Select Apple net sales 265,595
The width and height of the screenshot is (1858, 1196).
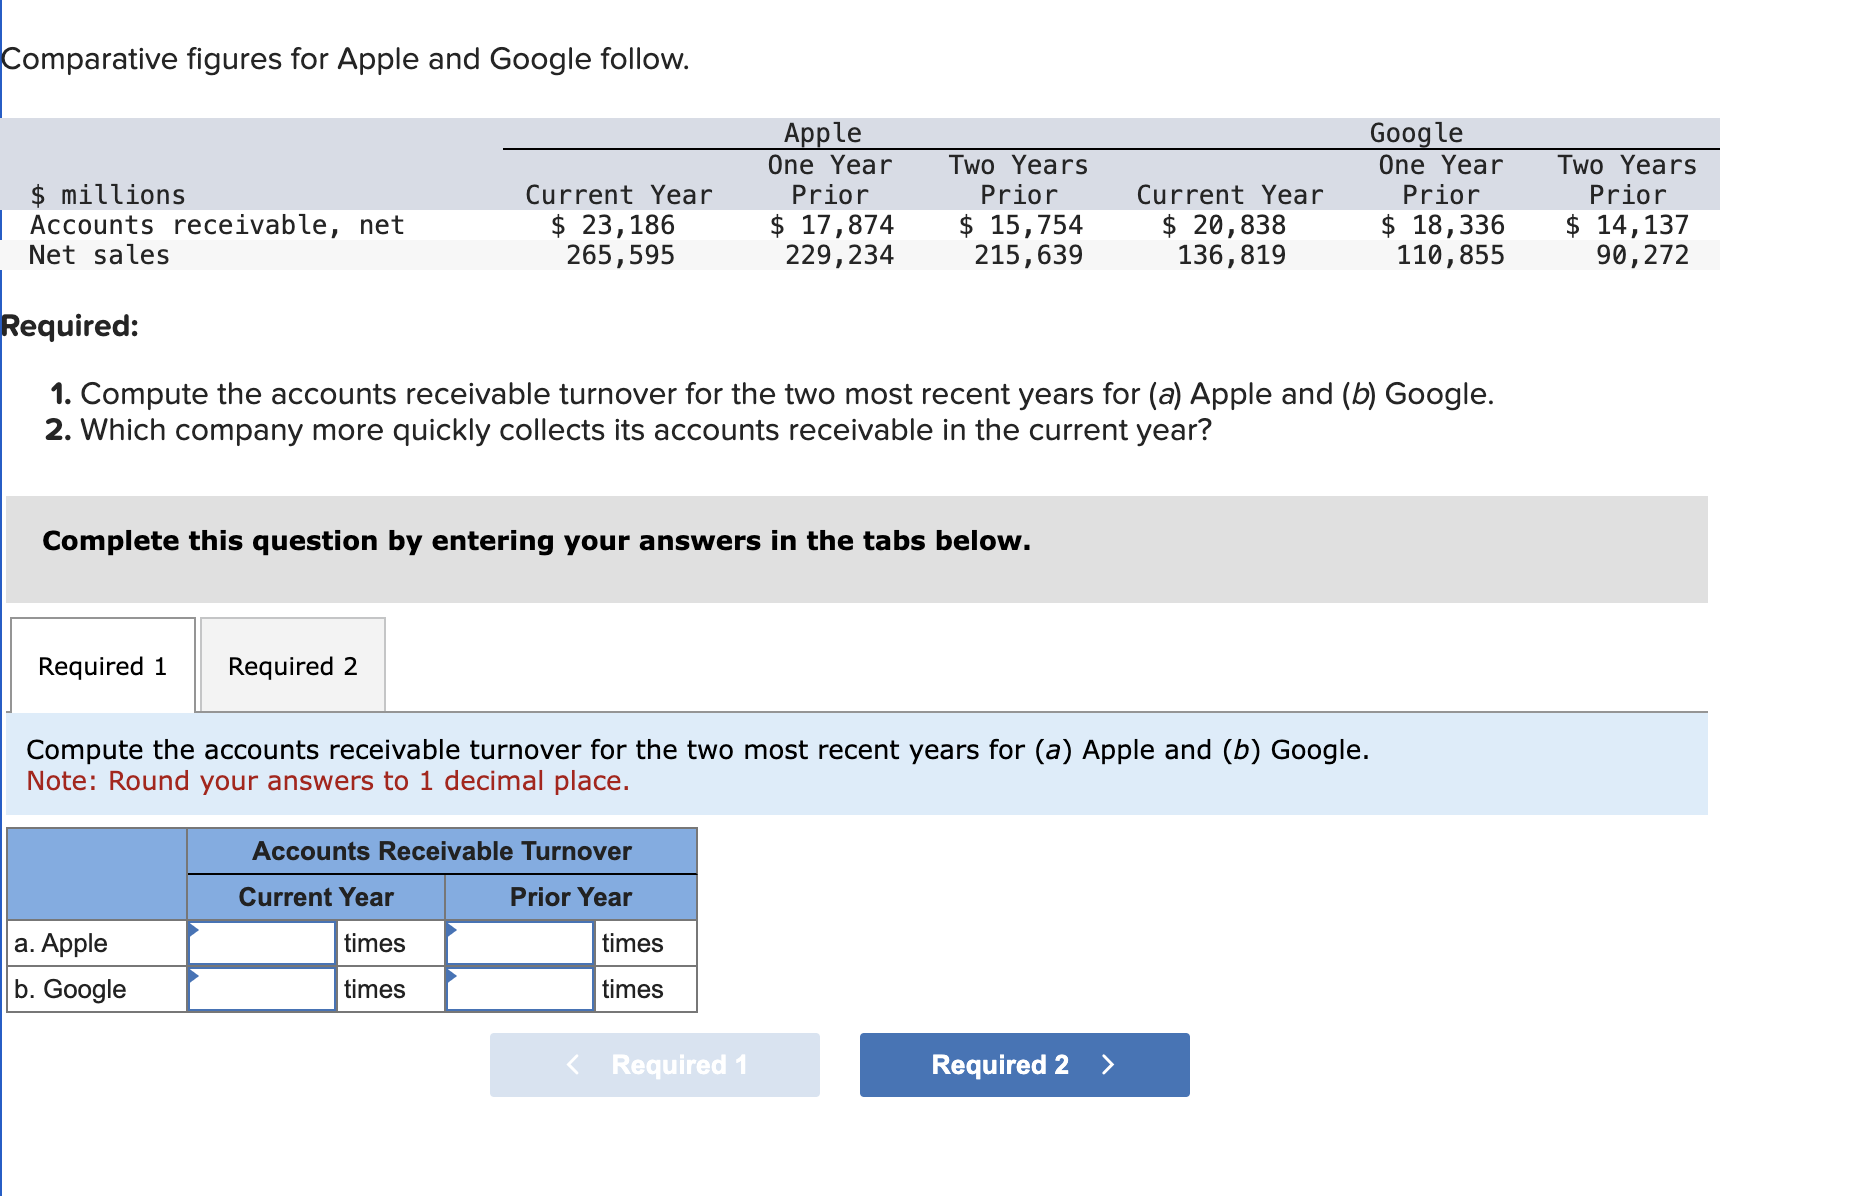[x=621, y=255]
